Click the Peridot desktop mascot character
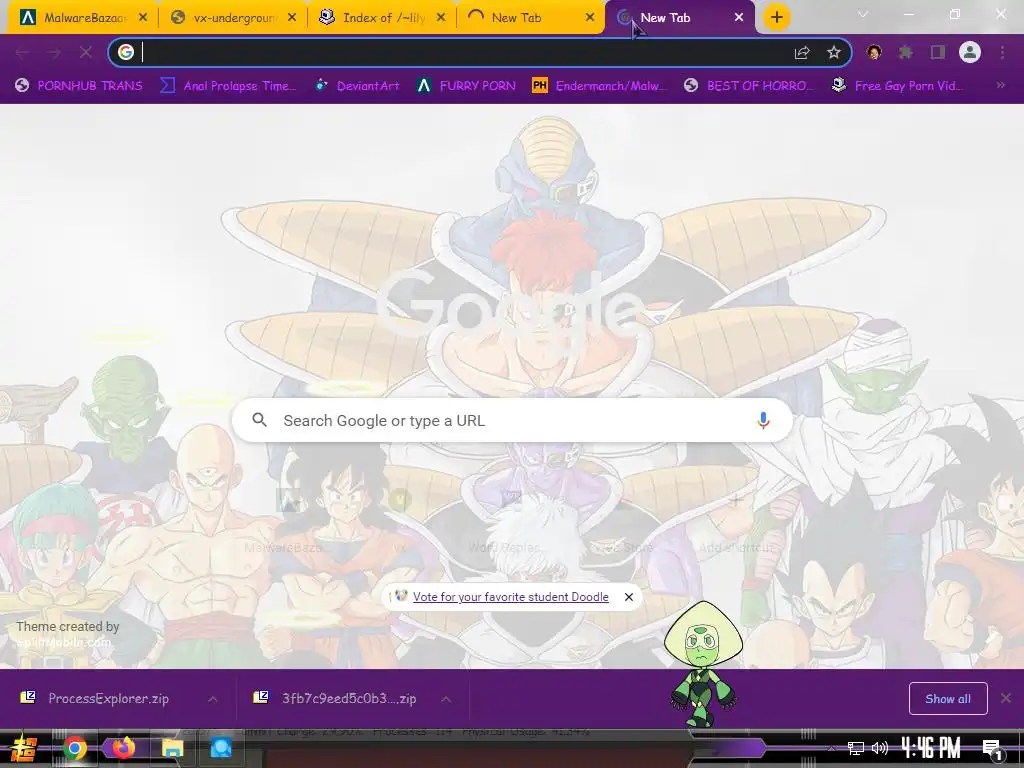Screen dimensions: 1024x768 (x=703, y=664)
